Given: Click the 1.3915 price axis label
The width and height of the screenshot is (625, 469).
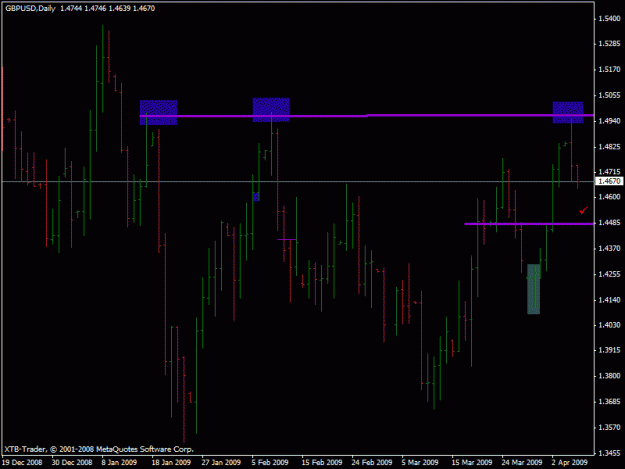Looking at the screenshot, I should (609, 350).
